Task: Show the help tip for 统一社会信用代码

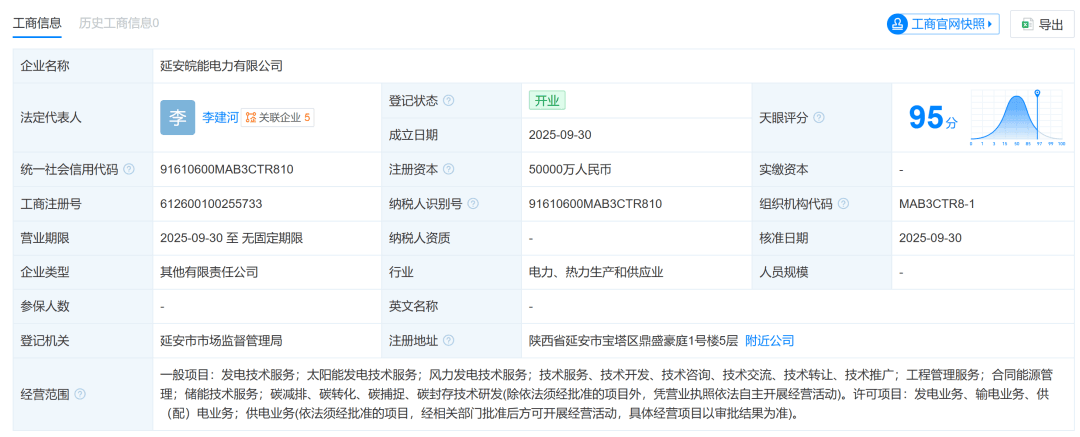Action: [x=129, y=170]
